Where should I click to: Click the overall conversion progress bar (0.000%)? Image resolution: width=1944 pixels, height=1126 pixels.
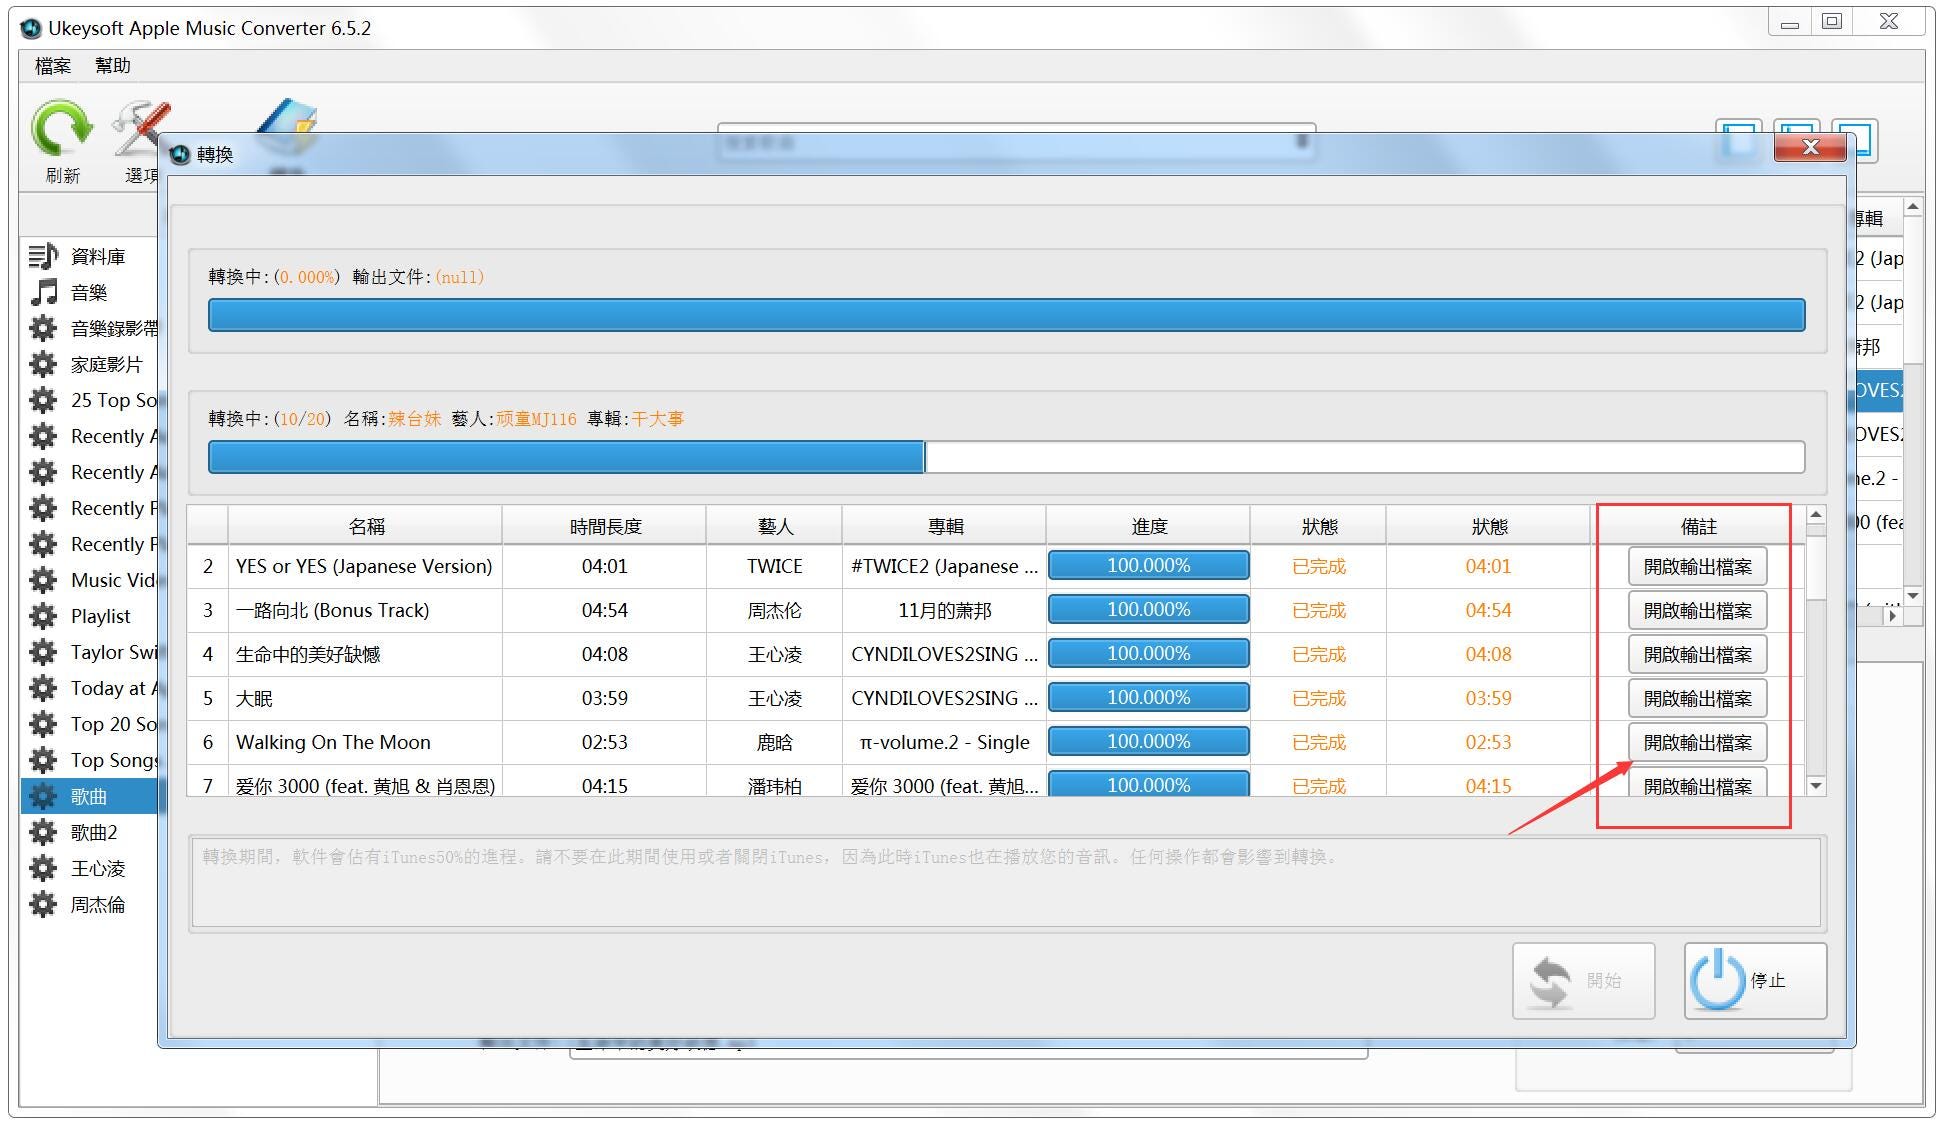1006,315
